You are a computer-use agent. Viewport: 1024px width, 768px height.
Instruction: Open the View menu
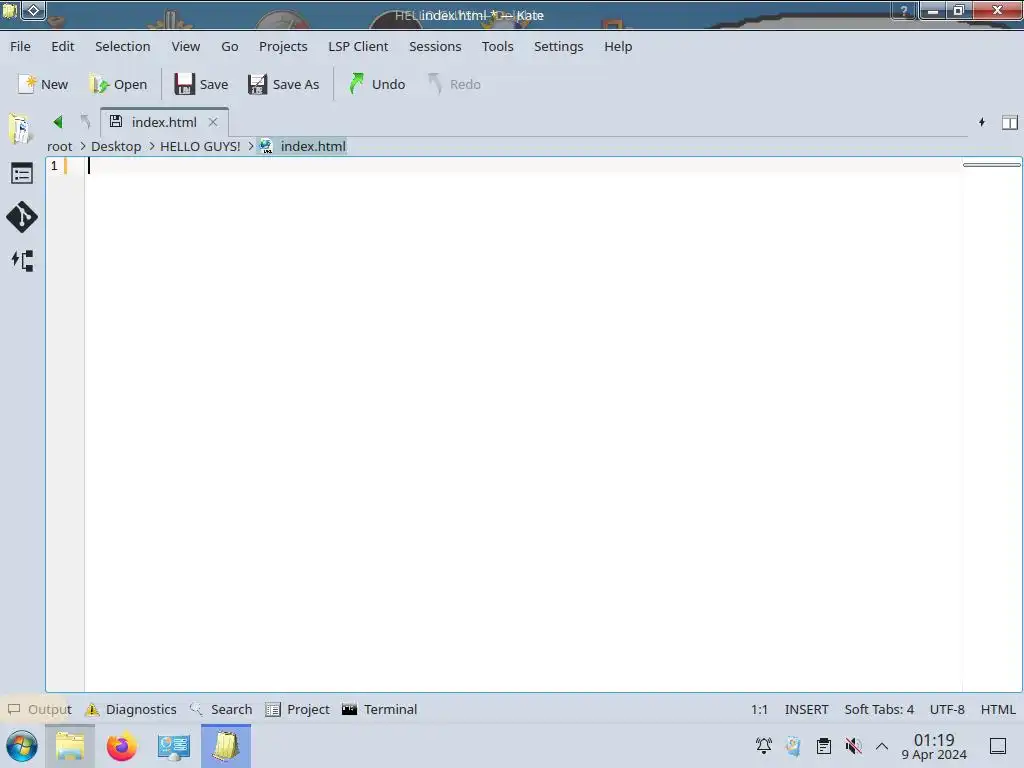click(x=185, y=46)
